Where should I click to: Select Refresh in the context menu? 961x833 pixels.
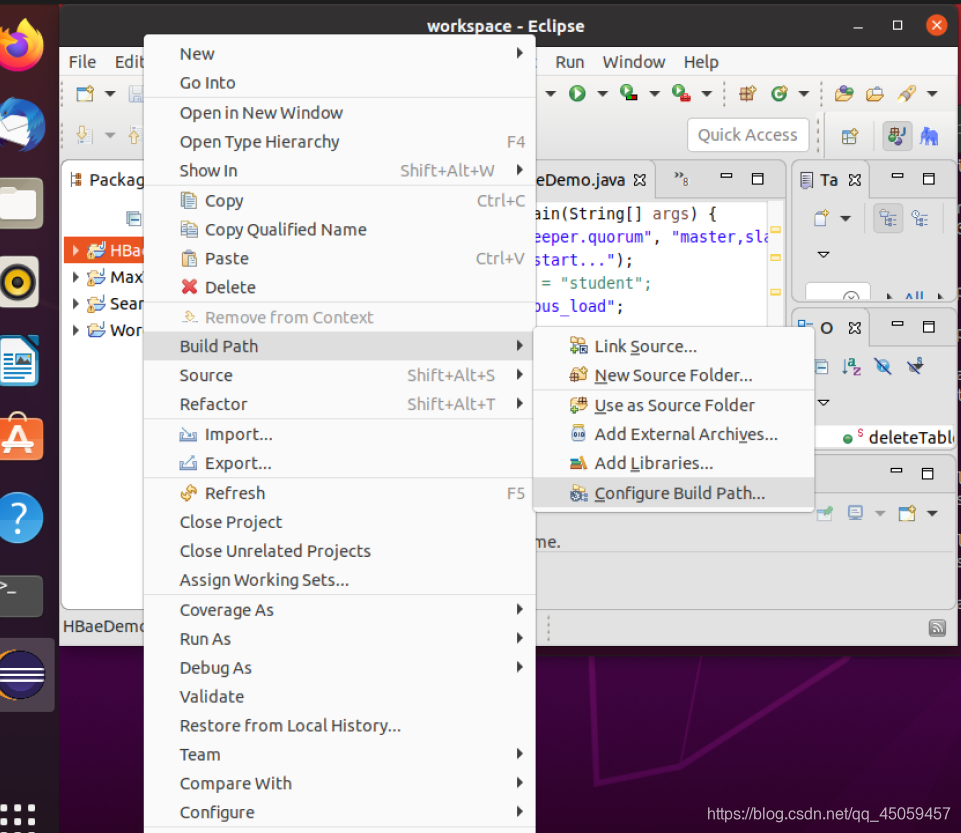point(340,493)
